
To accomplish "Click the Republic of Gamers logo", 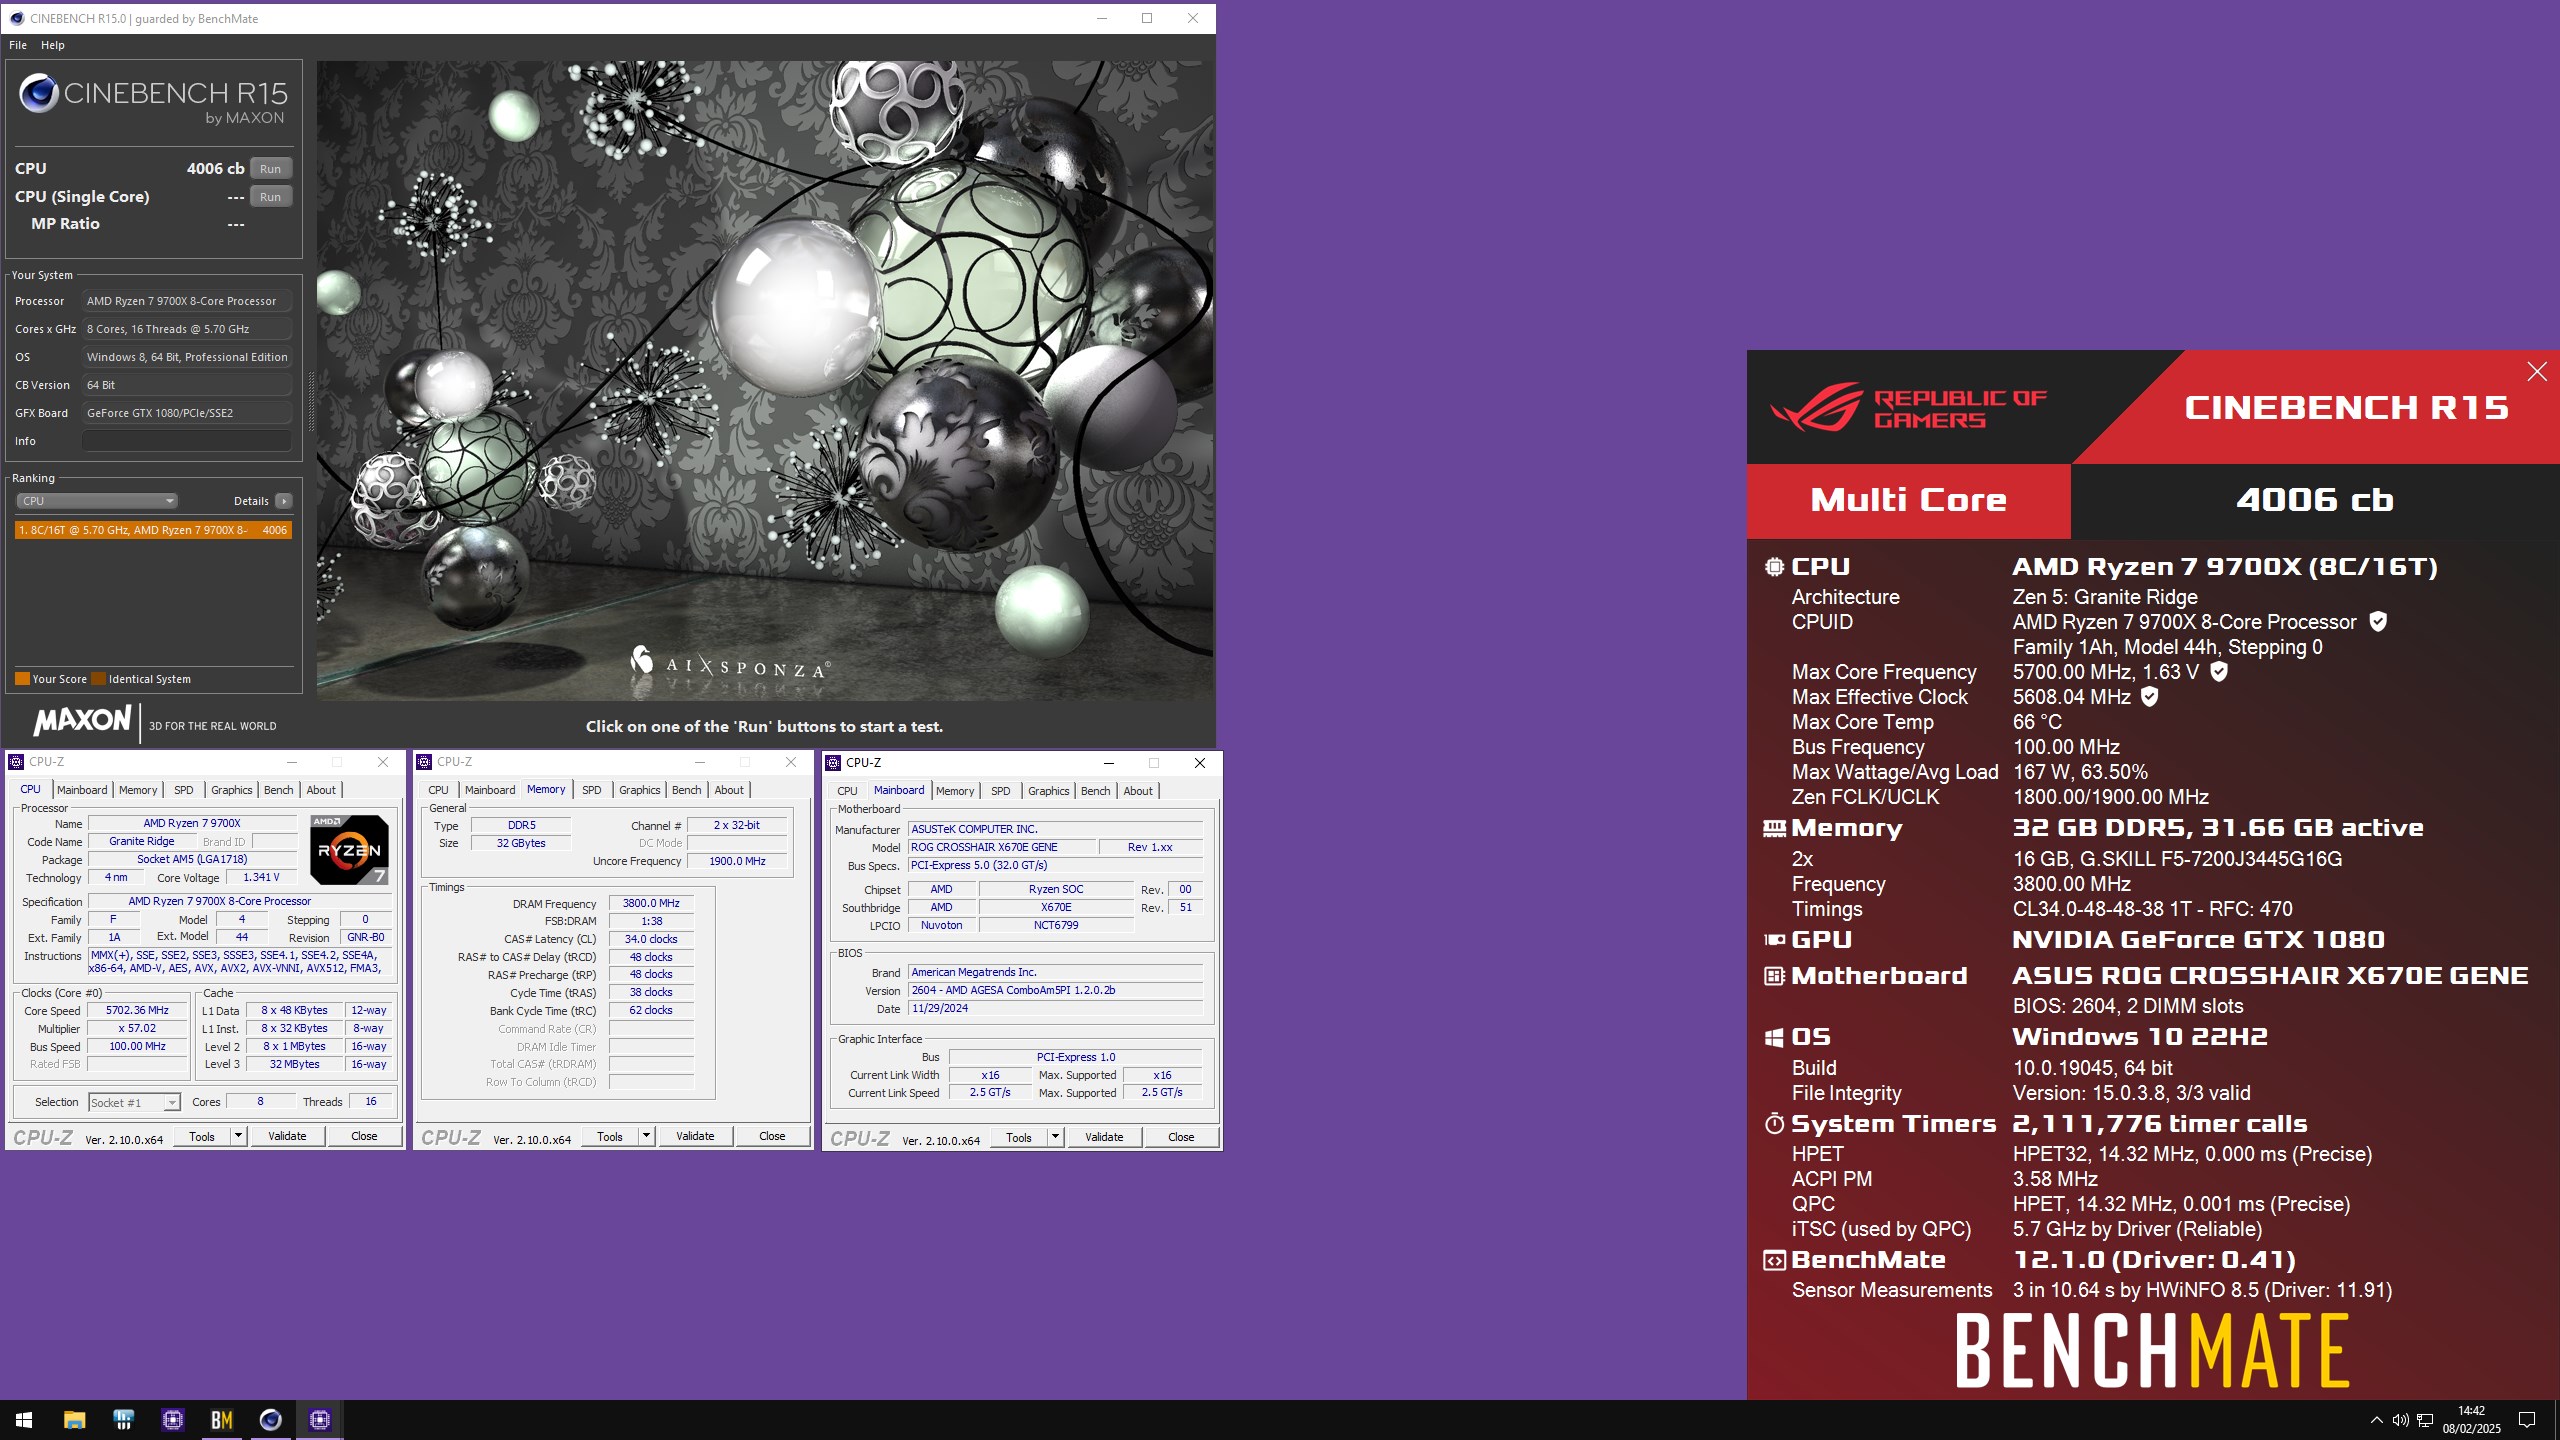I will 1908,408.
